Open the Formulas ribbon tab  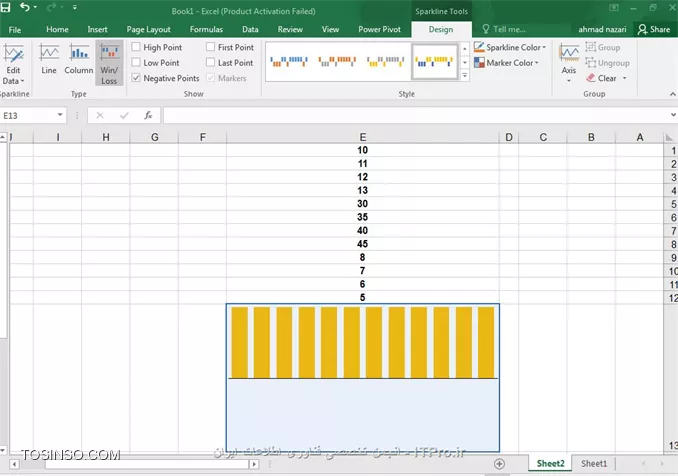206,30
